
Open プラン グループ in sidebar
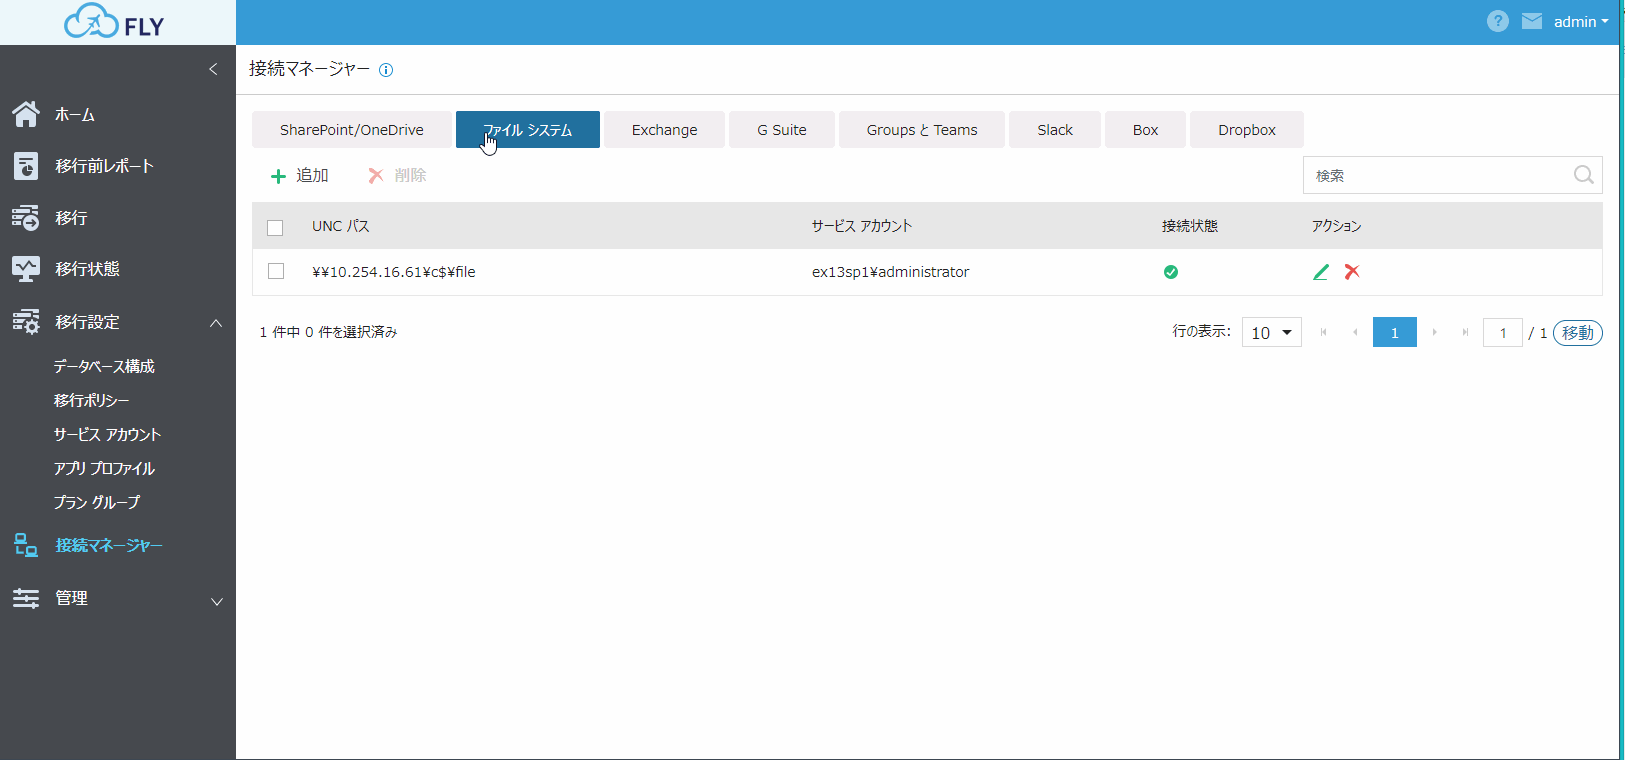[97, 502]
